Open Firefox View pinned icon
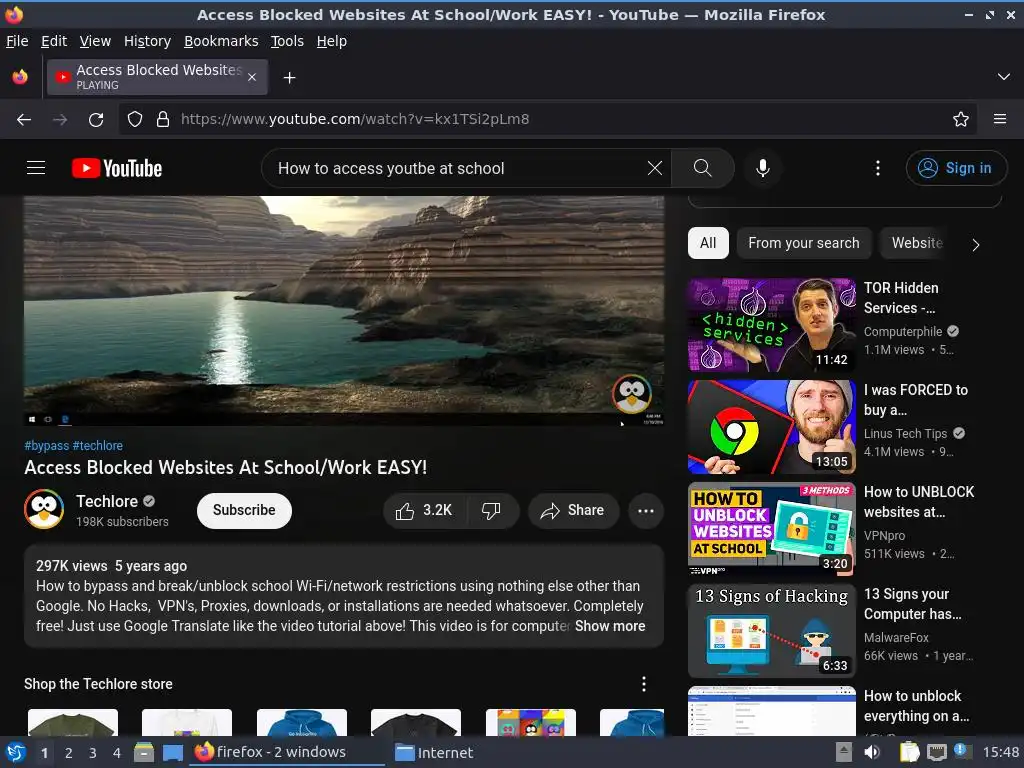 (x=20, y=77)
